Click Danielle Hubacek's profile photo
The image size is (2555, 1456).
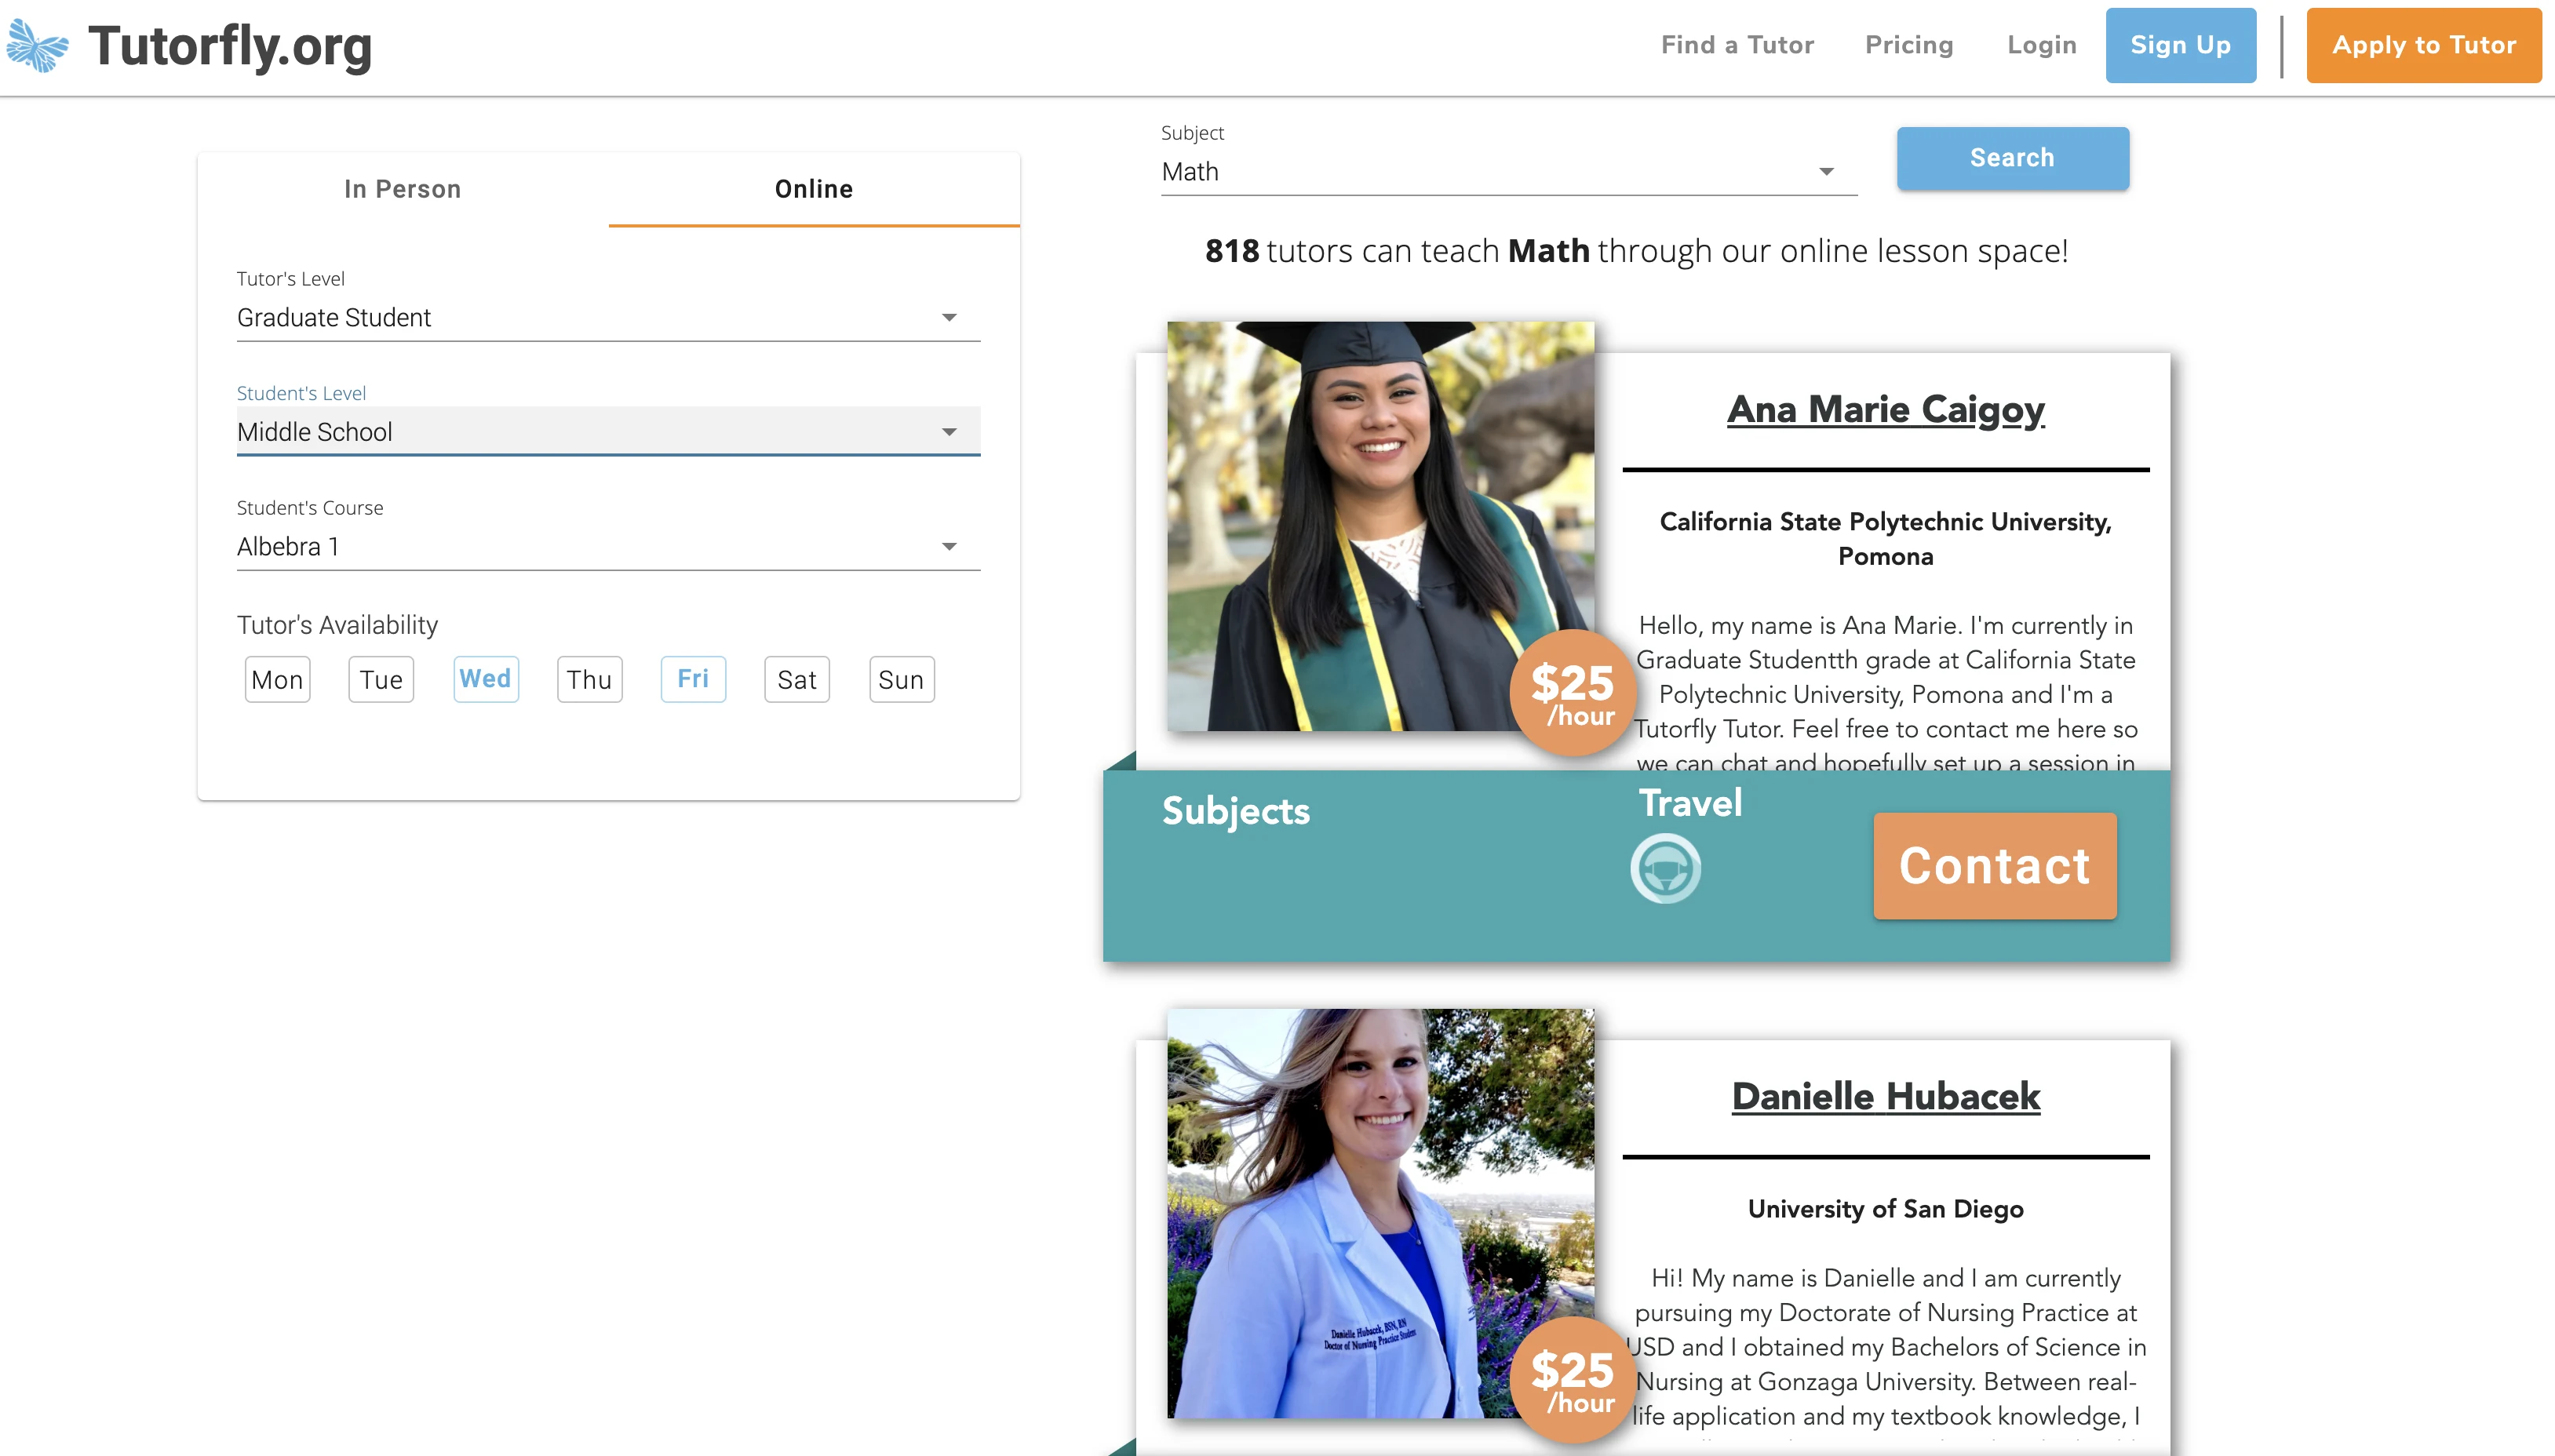(x=1380, y=1213)
